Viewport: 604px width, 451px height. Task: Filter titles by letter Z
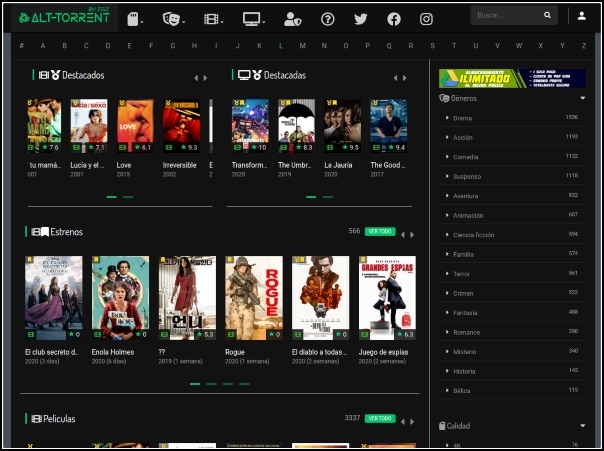click(584, 45)
